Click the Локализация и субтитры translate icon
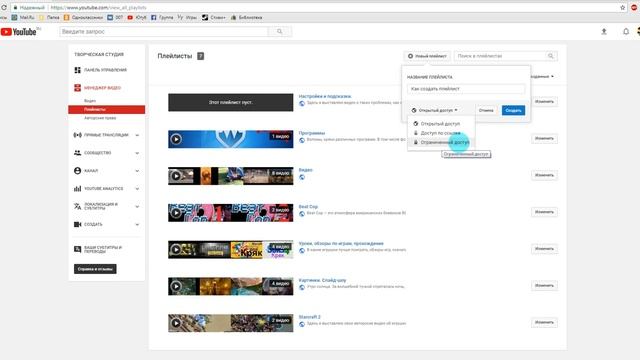Image resolution: width=640 pixels, height=360 pixels. point(78,207)
